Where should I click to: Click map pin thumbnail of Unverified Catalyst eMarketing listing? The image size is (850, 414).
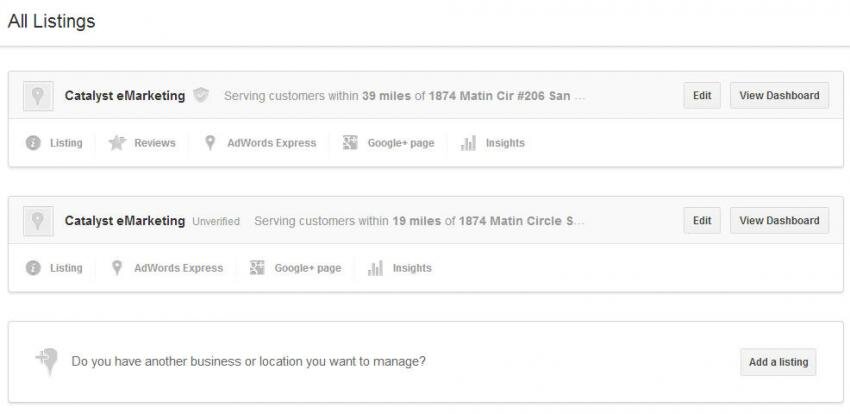[38, 221]
